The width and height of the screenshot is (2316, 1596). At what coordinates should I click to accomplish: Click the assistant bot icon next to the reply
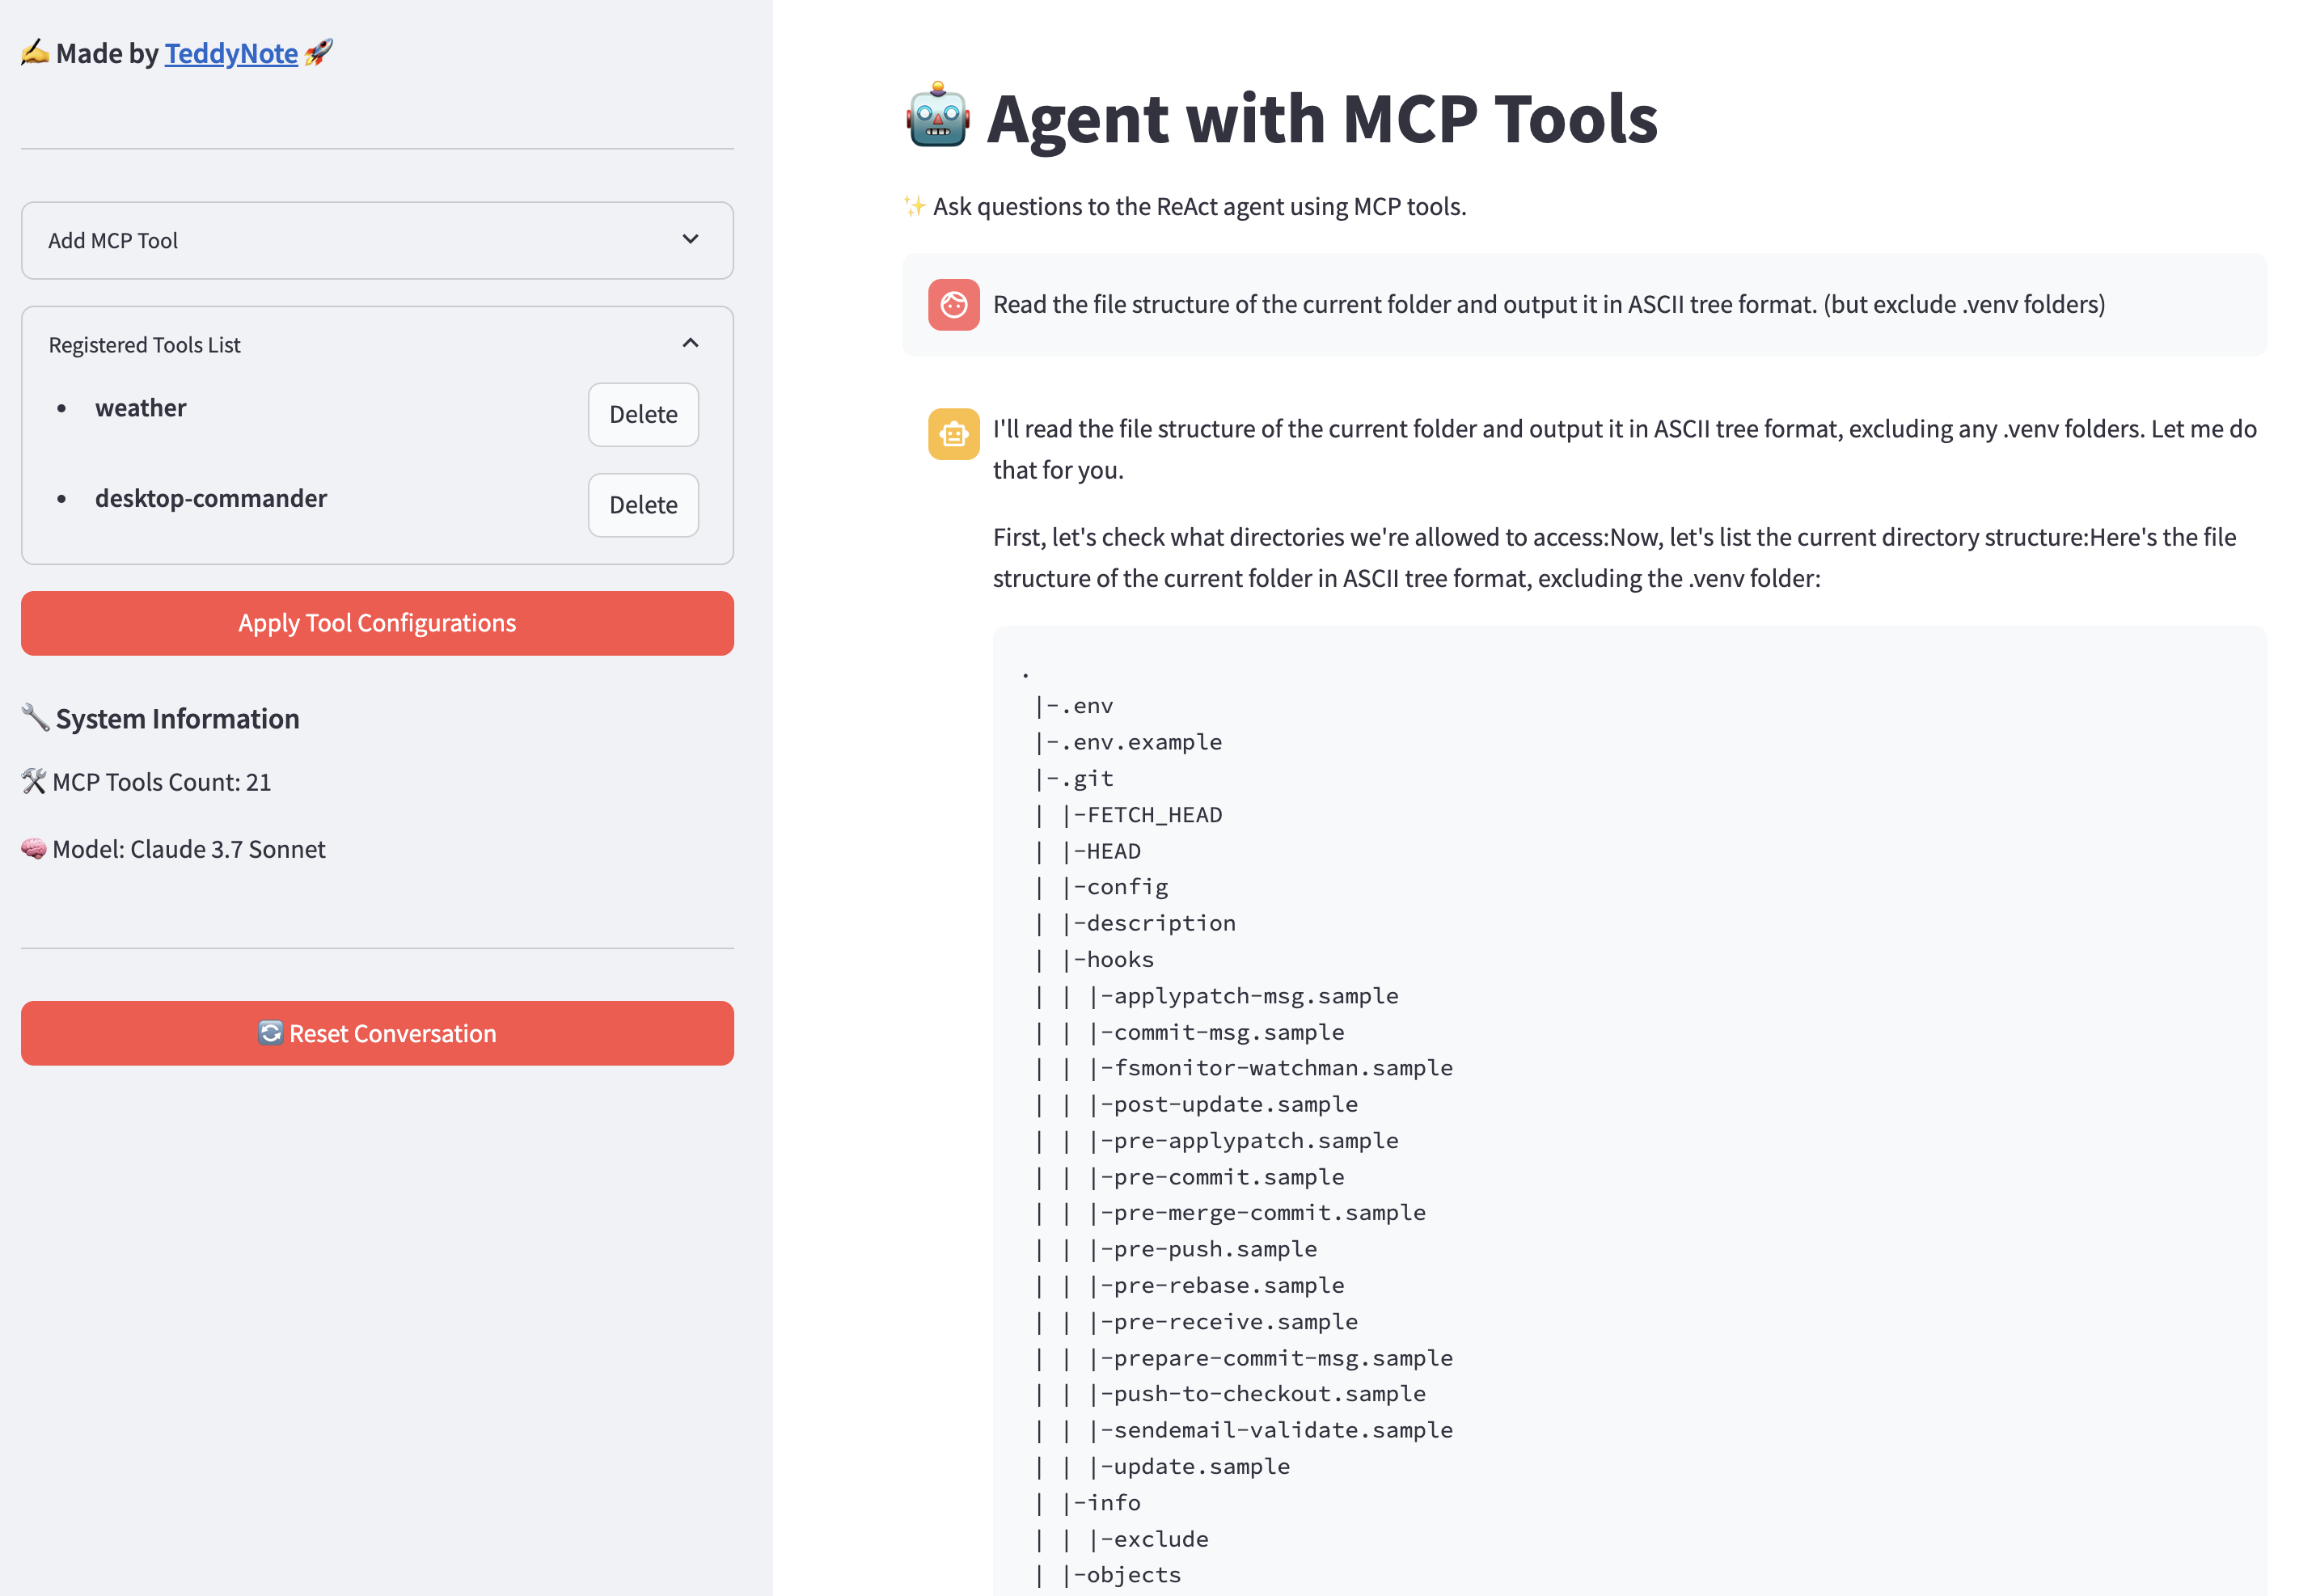[x=953, y=435]
